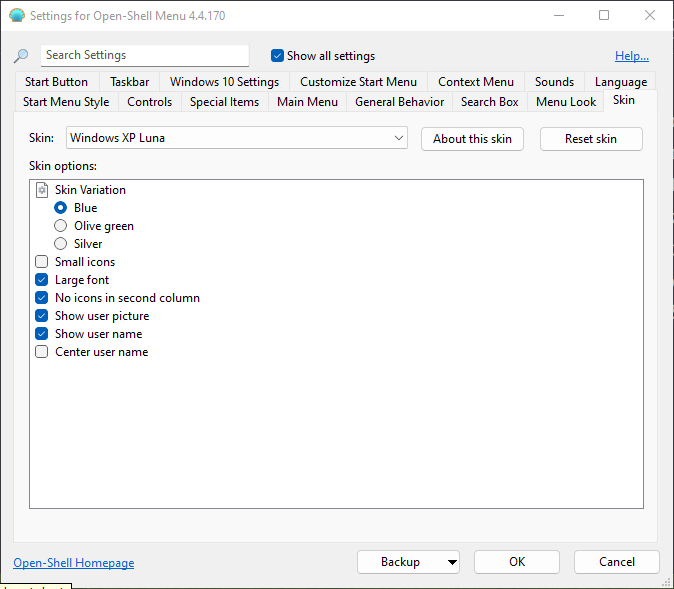Click into the Search Settings field
Screen dimensions: 674x589
(x=145, y=55)
